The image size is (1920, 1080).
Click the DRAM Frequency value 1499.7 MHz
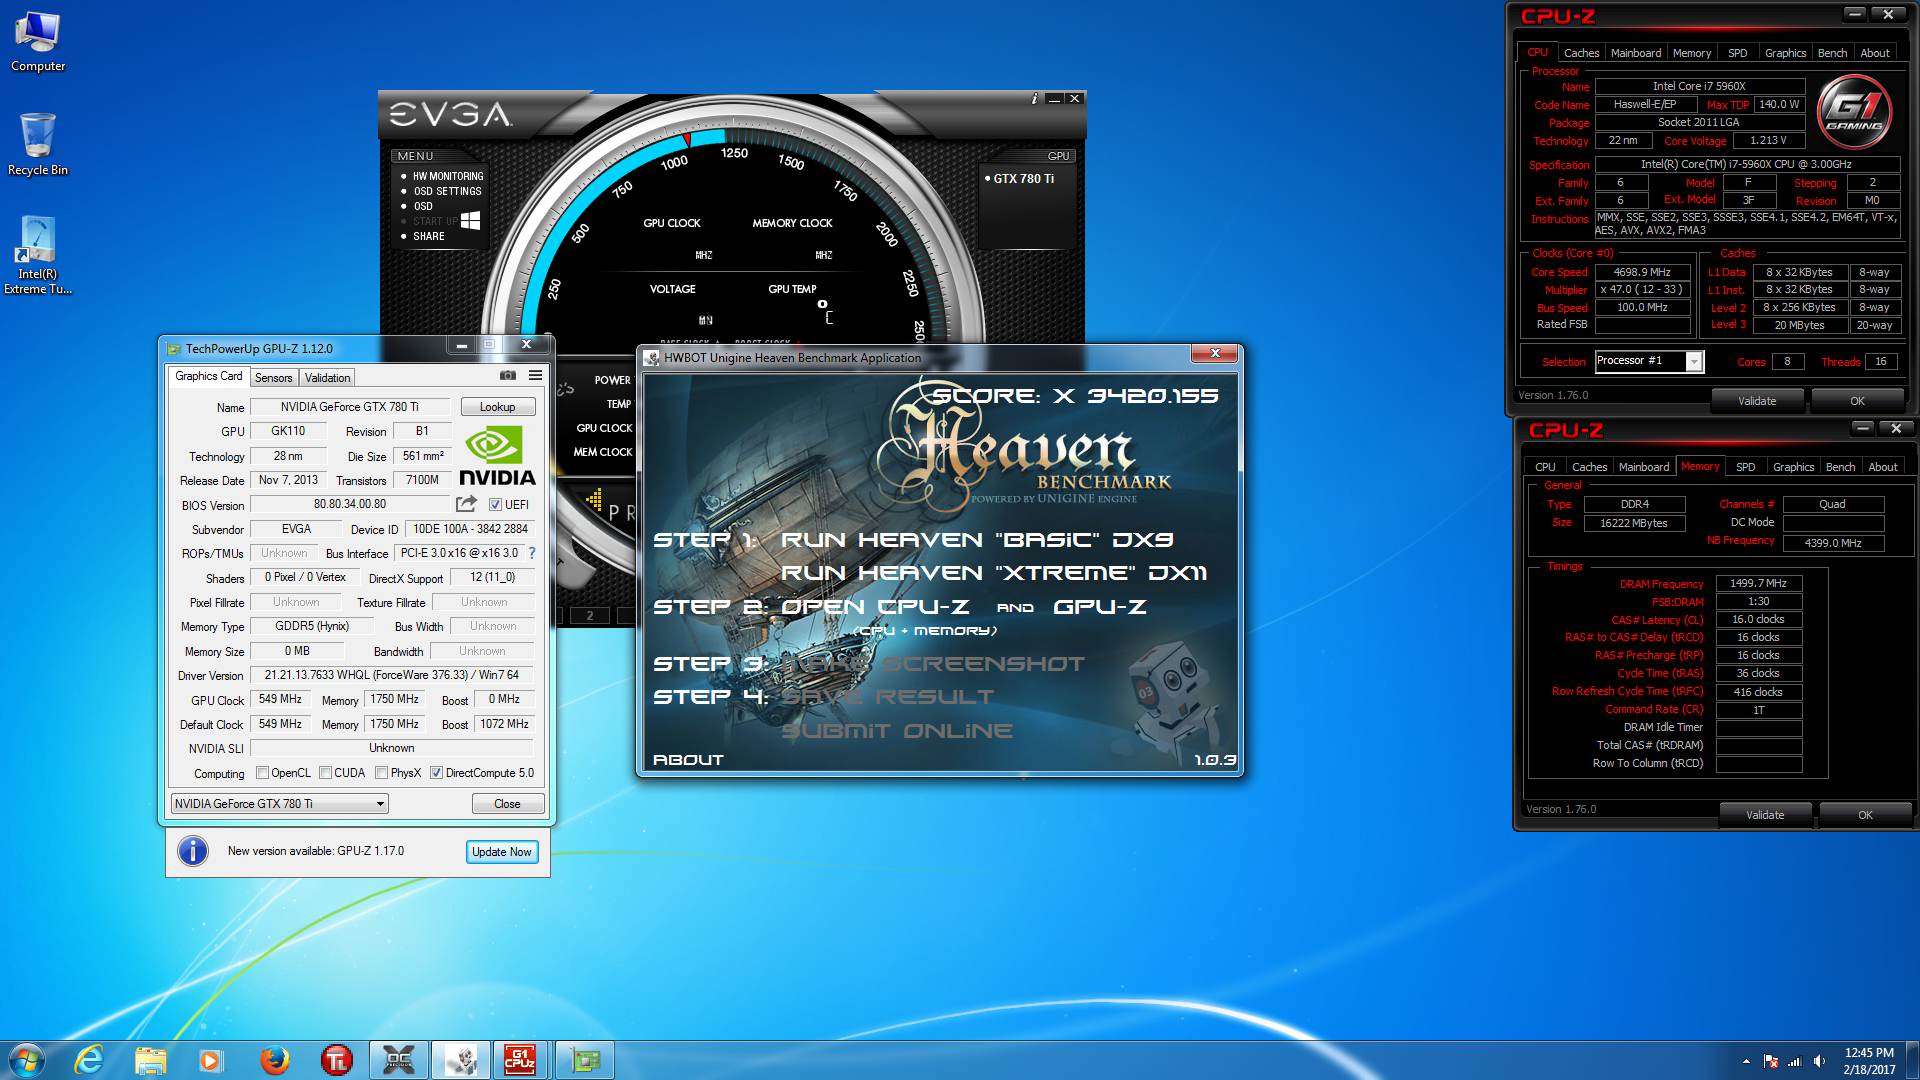click(1758, 583)
